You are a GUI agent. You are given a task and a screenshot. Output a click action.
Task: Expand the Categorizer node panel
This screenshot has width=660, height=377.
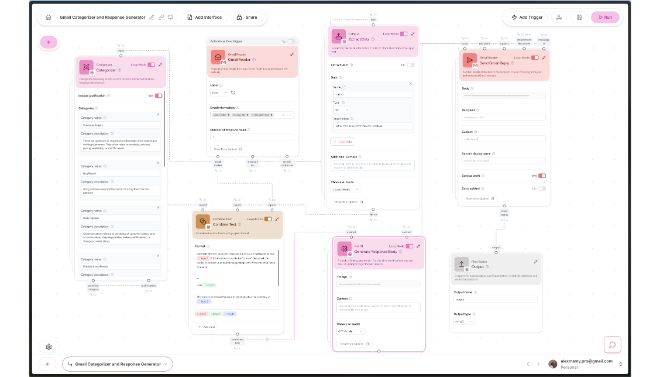160,64
